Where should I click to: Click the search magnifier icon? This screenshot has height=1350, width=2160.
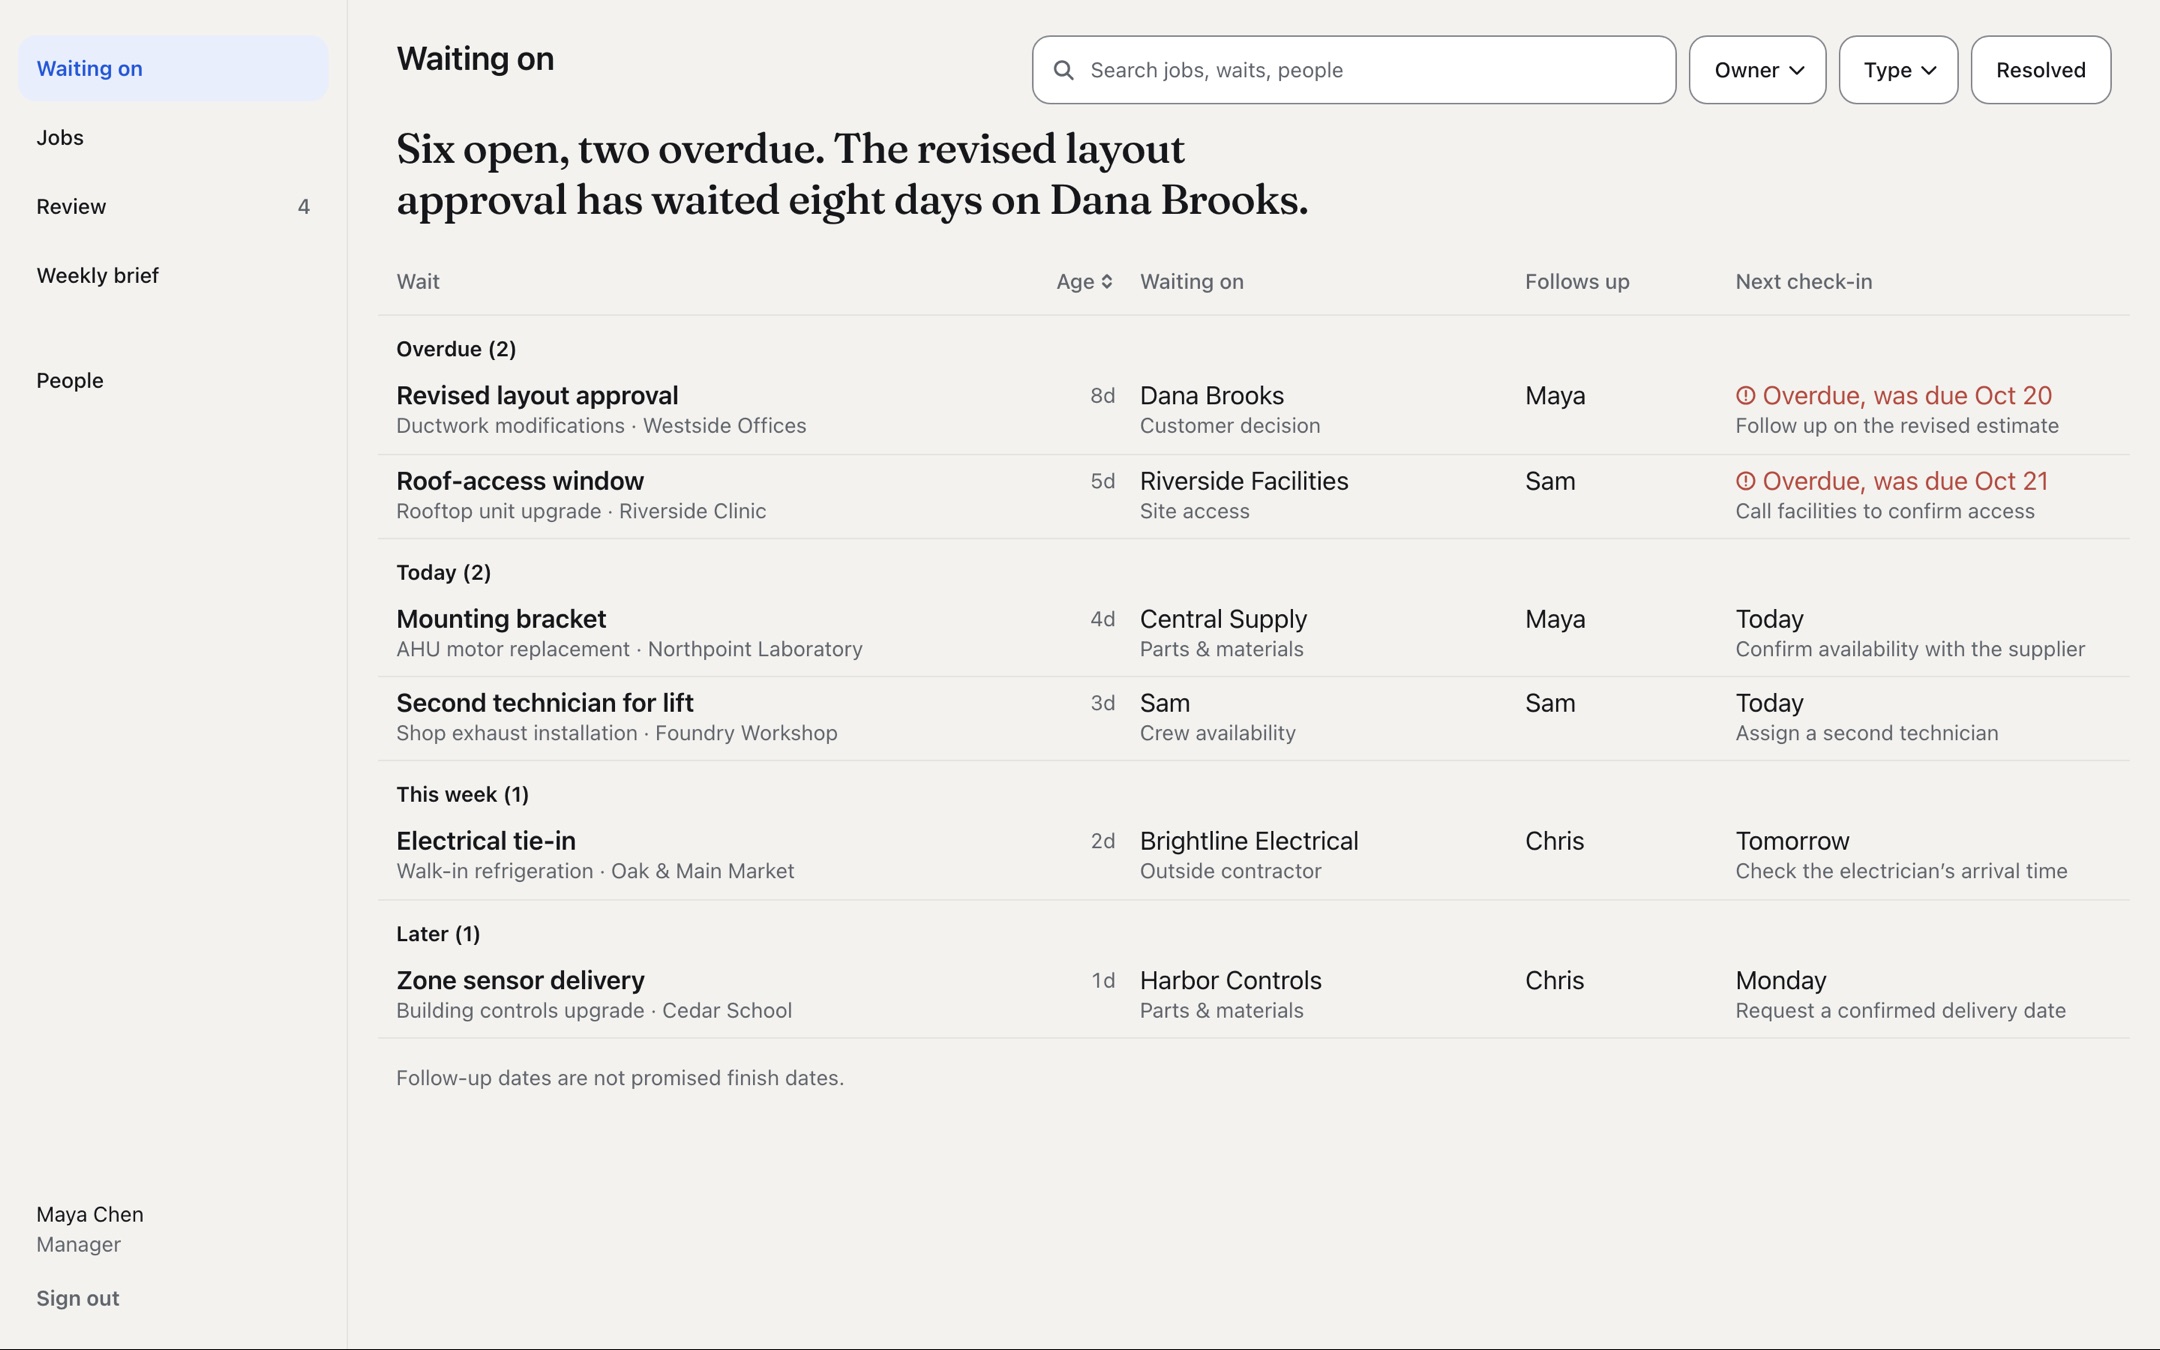pyautogui.click(x=1064, y=70)
